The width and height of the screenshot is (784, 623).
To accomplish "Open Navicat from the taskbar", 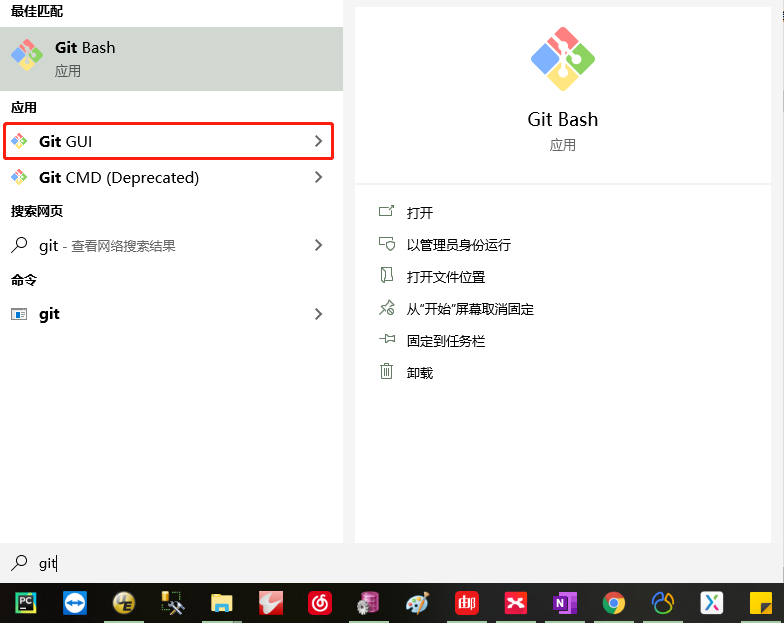I will pyautogui.click(x=662, y=603).
